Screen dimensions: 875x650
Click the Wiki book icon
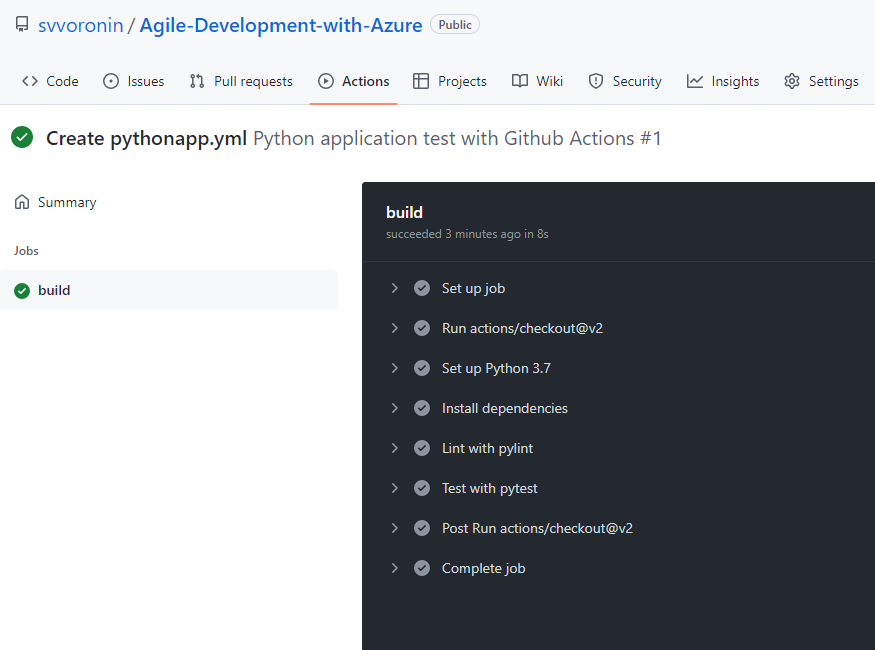pos(520,81)
